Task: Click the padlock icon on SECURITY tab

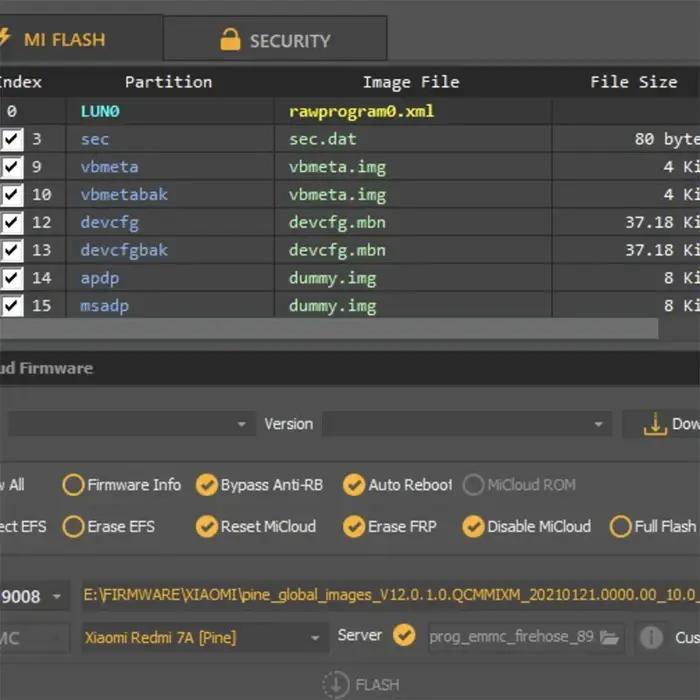Action: [230, 39]
